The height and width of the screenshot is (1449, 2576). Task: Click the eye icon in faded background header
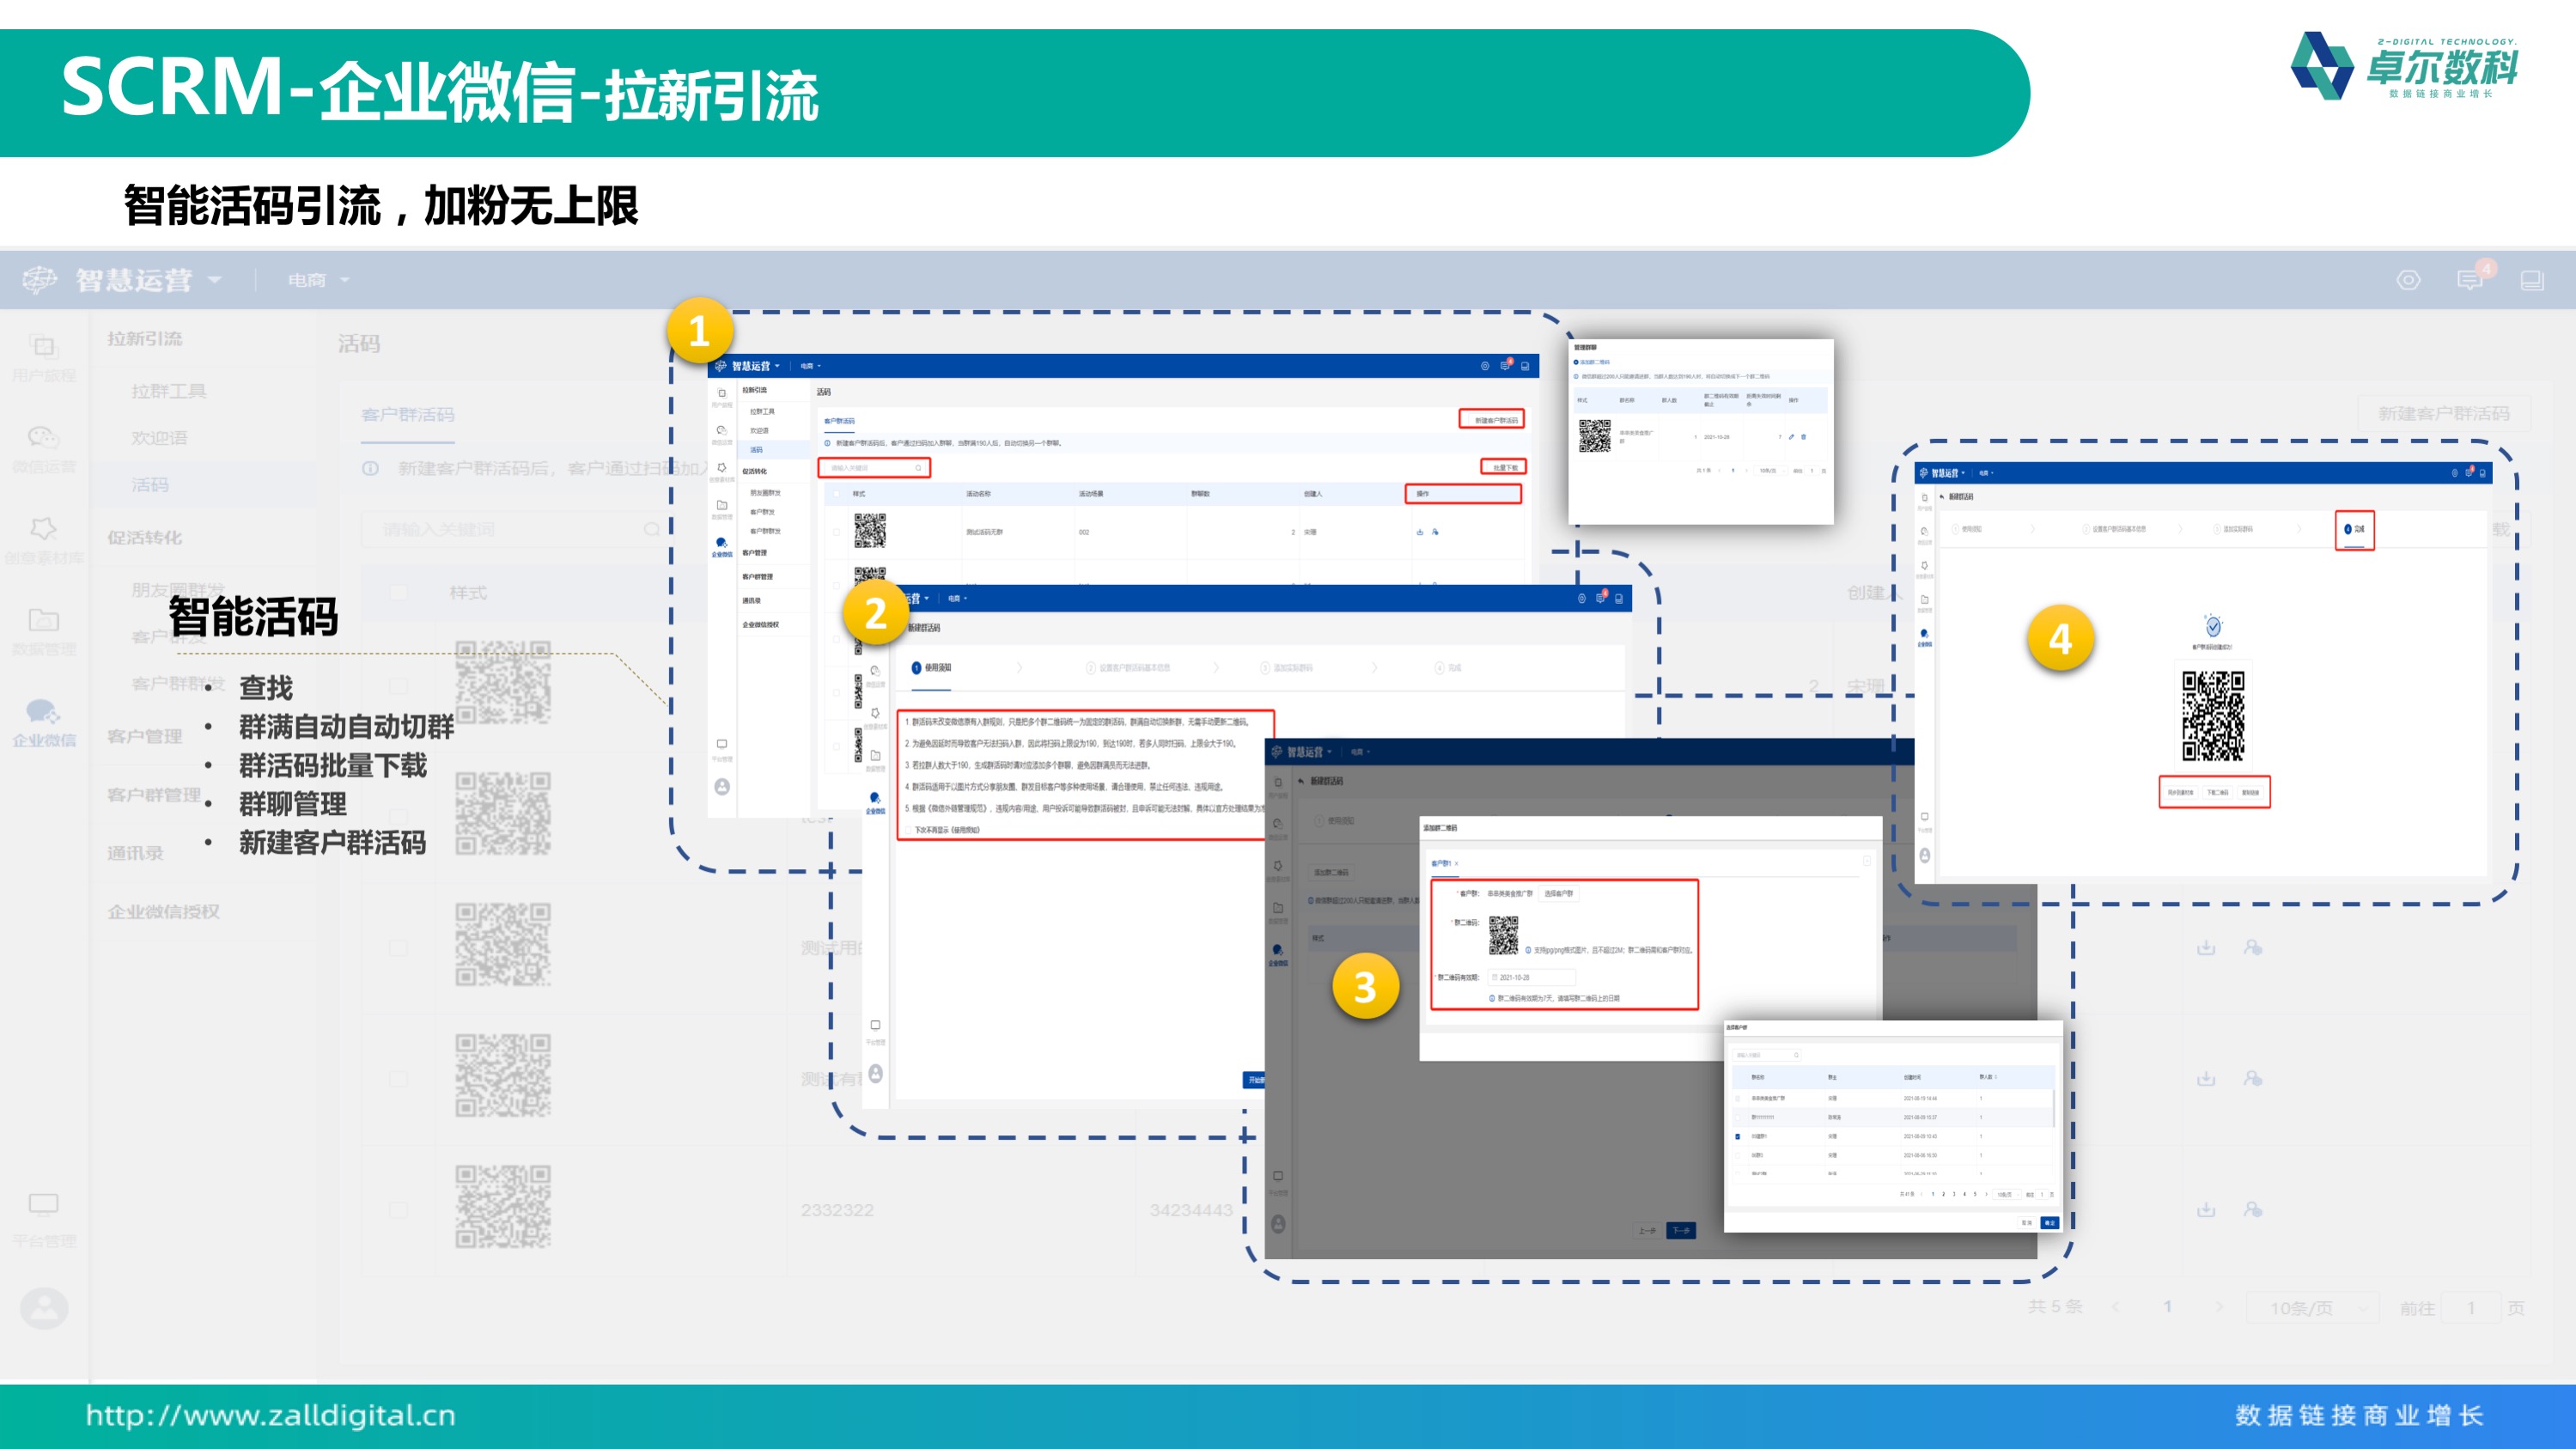tap(2408, 280)
